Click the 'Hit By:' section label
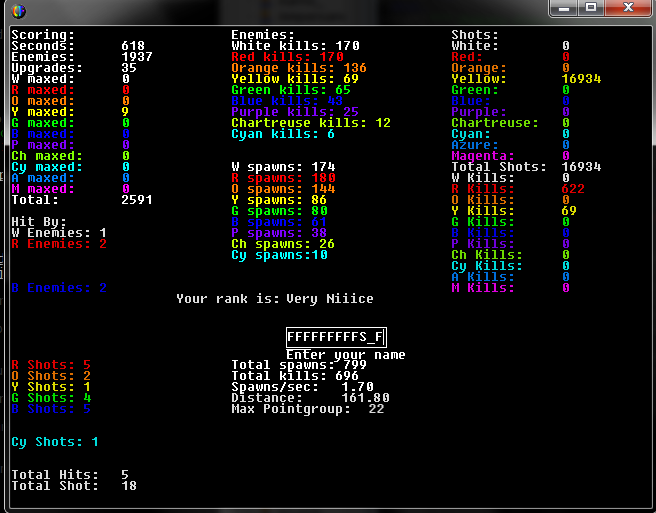The height and width of the screenshot is (513, 656). pyautogui.click(x=36, y=222)
